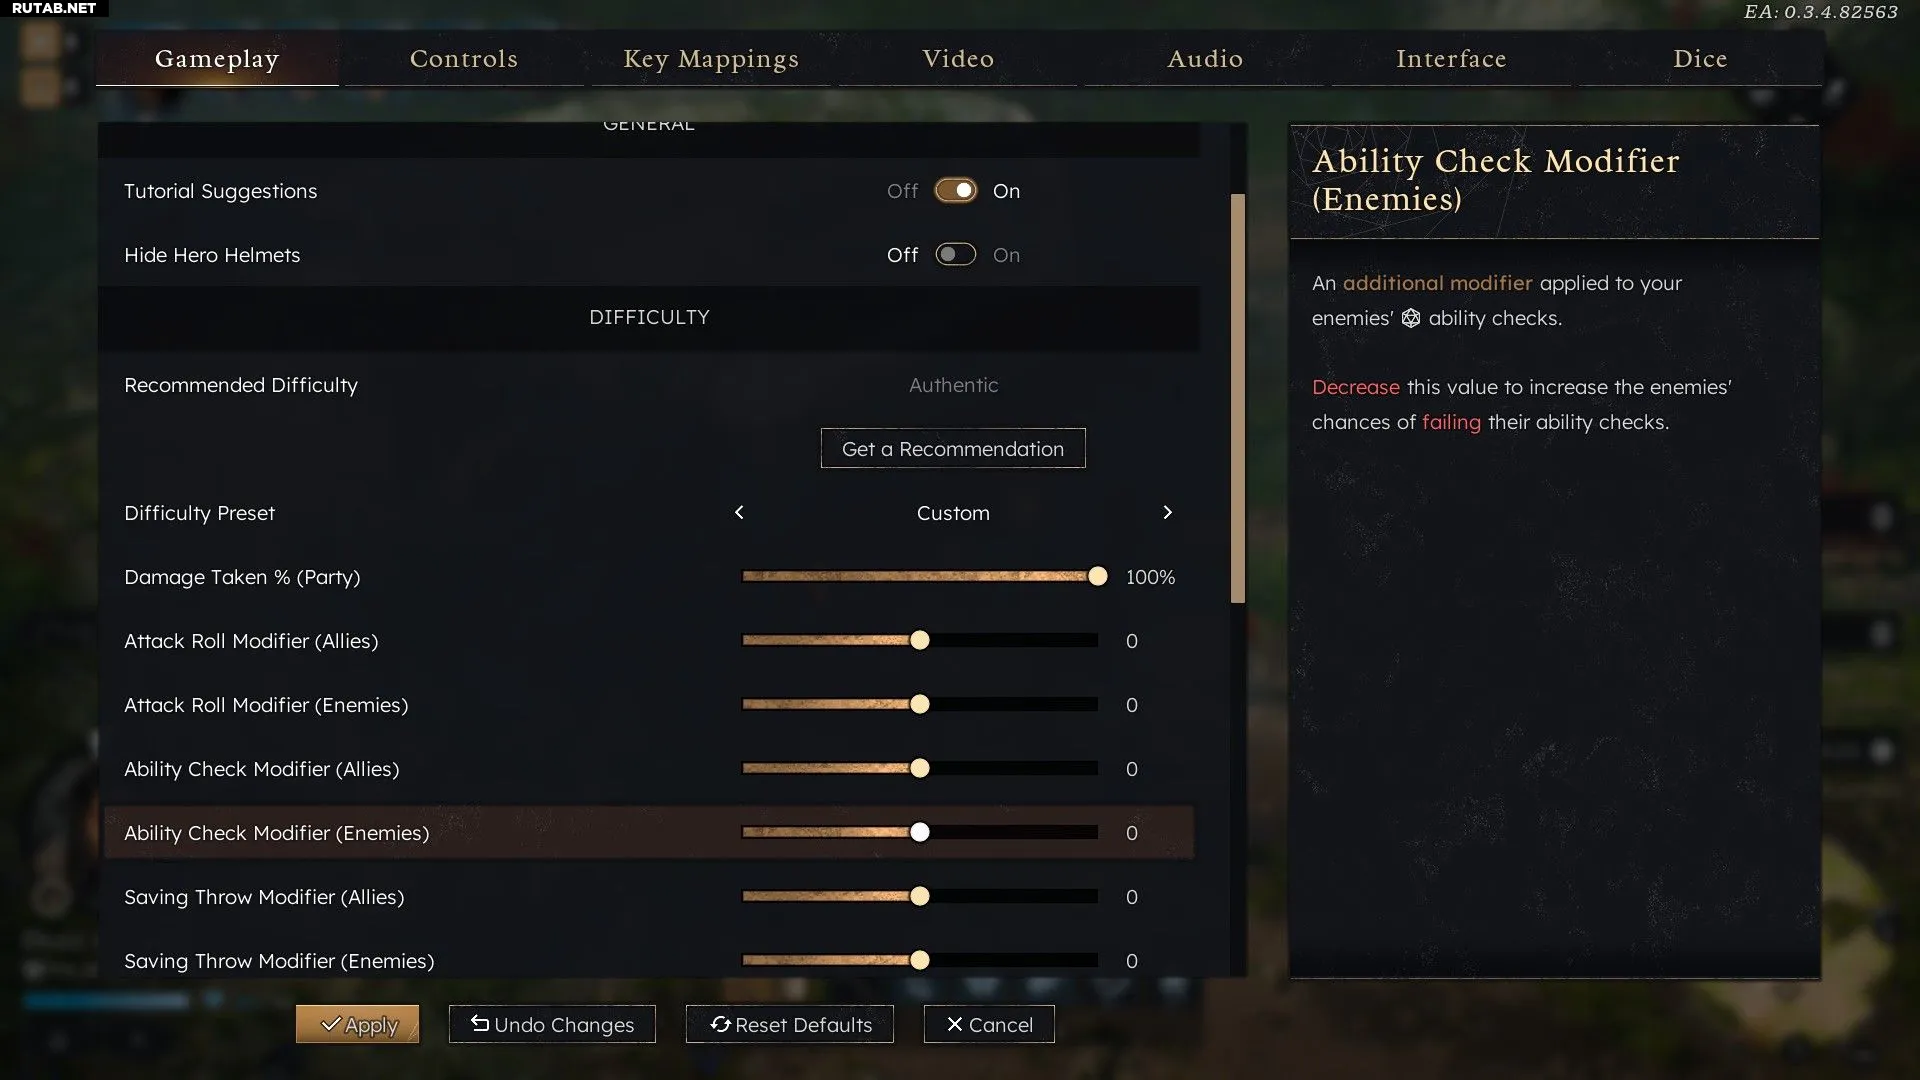Toggle the Hide Hero Helmets switch
Screen dimensions: 1920x1080
click(955, 254)
